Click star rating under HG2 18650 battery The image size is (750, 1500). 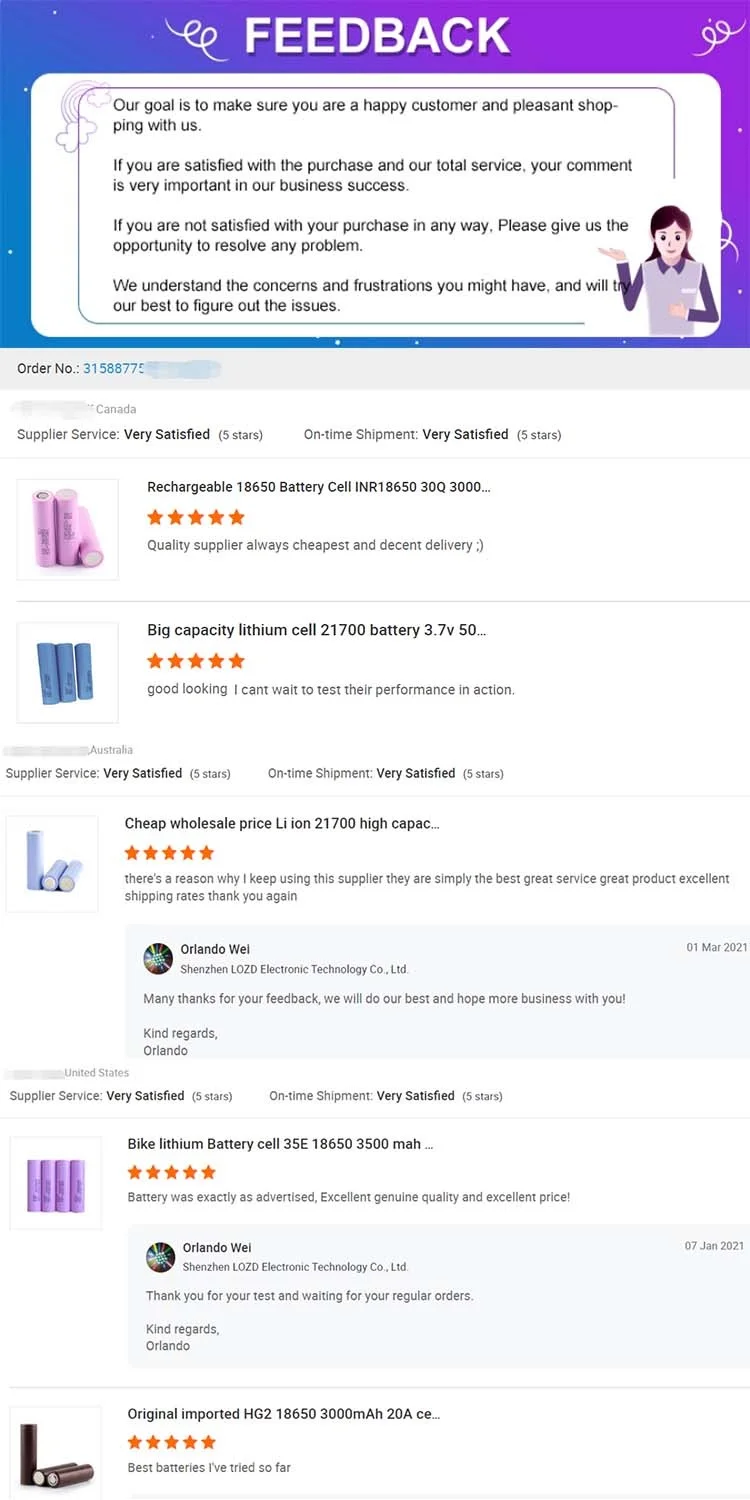(x=172, y=1442)
